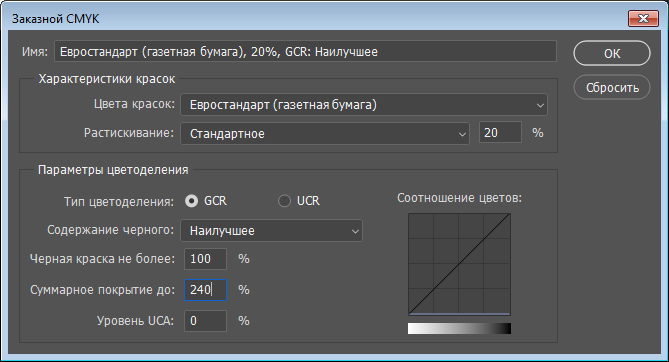
Task: Click the Растискивание label
Action: click(x=129, y=133)
